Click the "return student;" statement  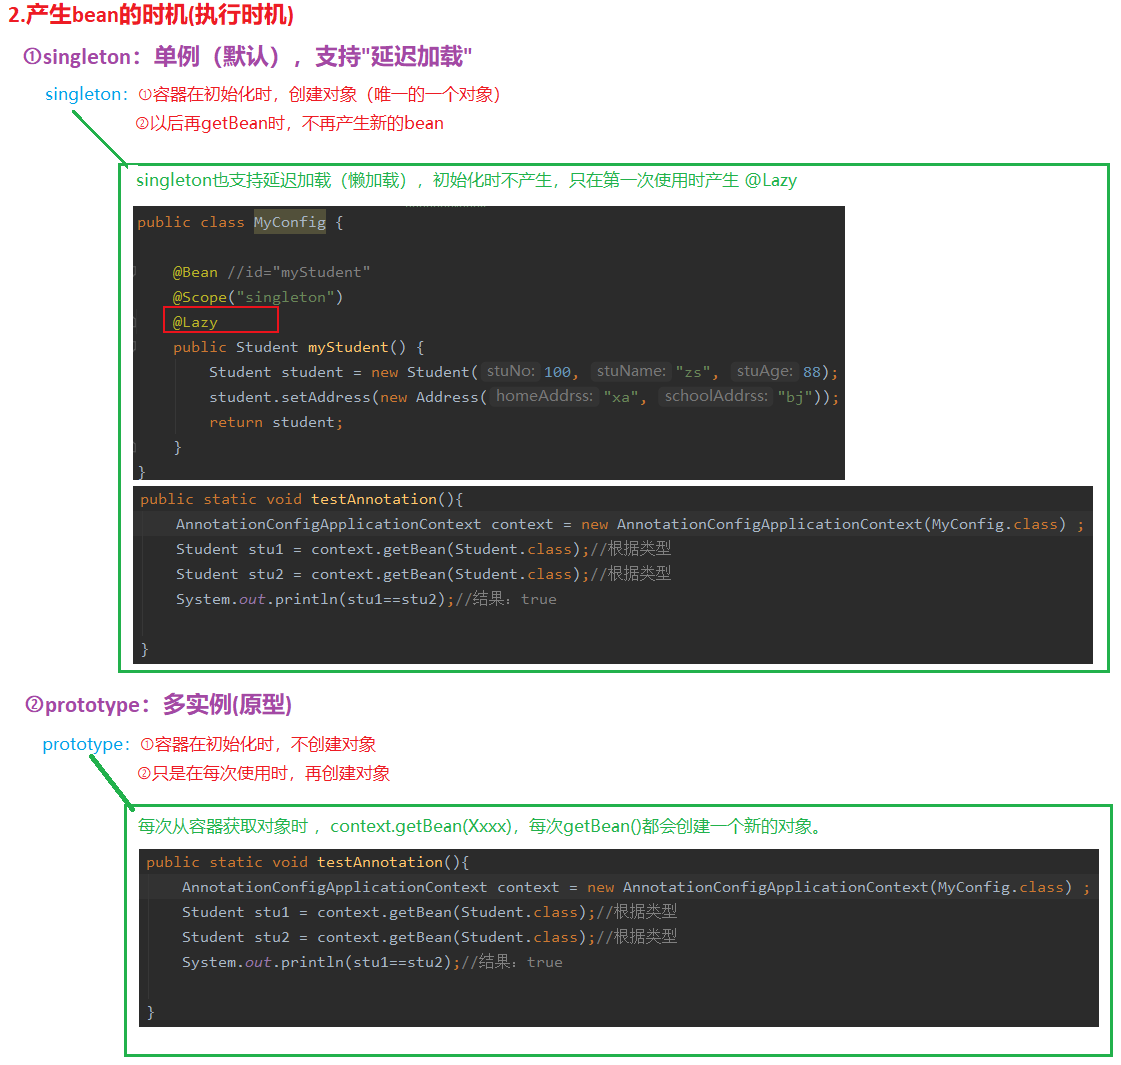tap(275, 422)
